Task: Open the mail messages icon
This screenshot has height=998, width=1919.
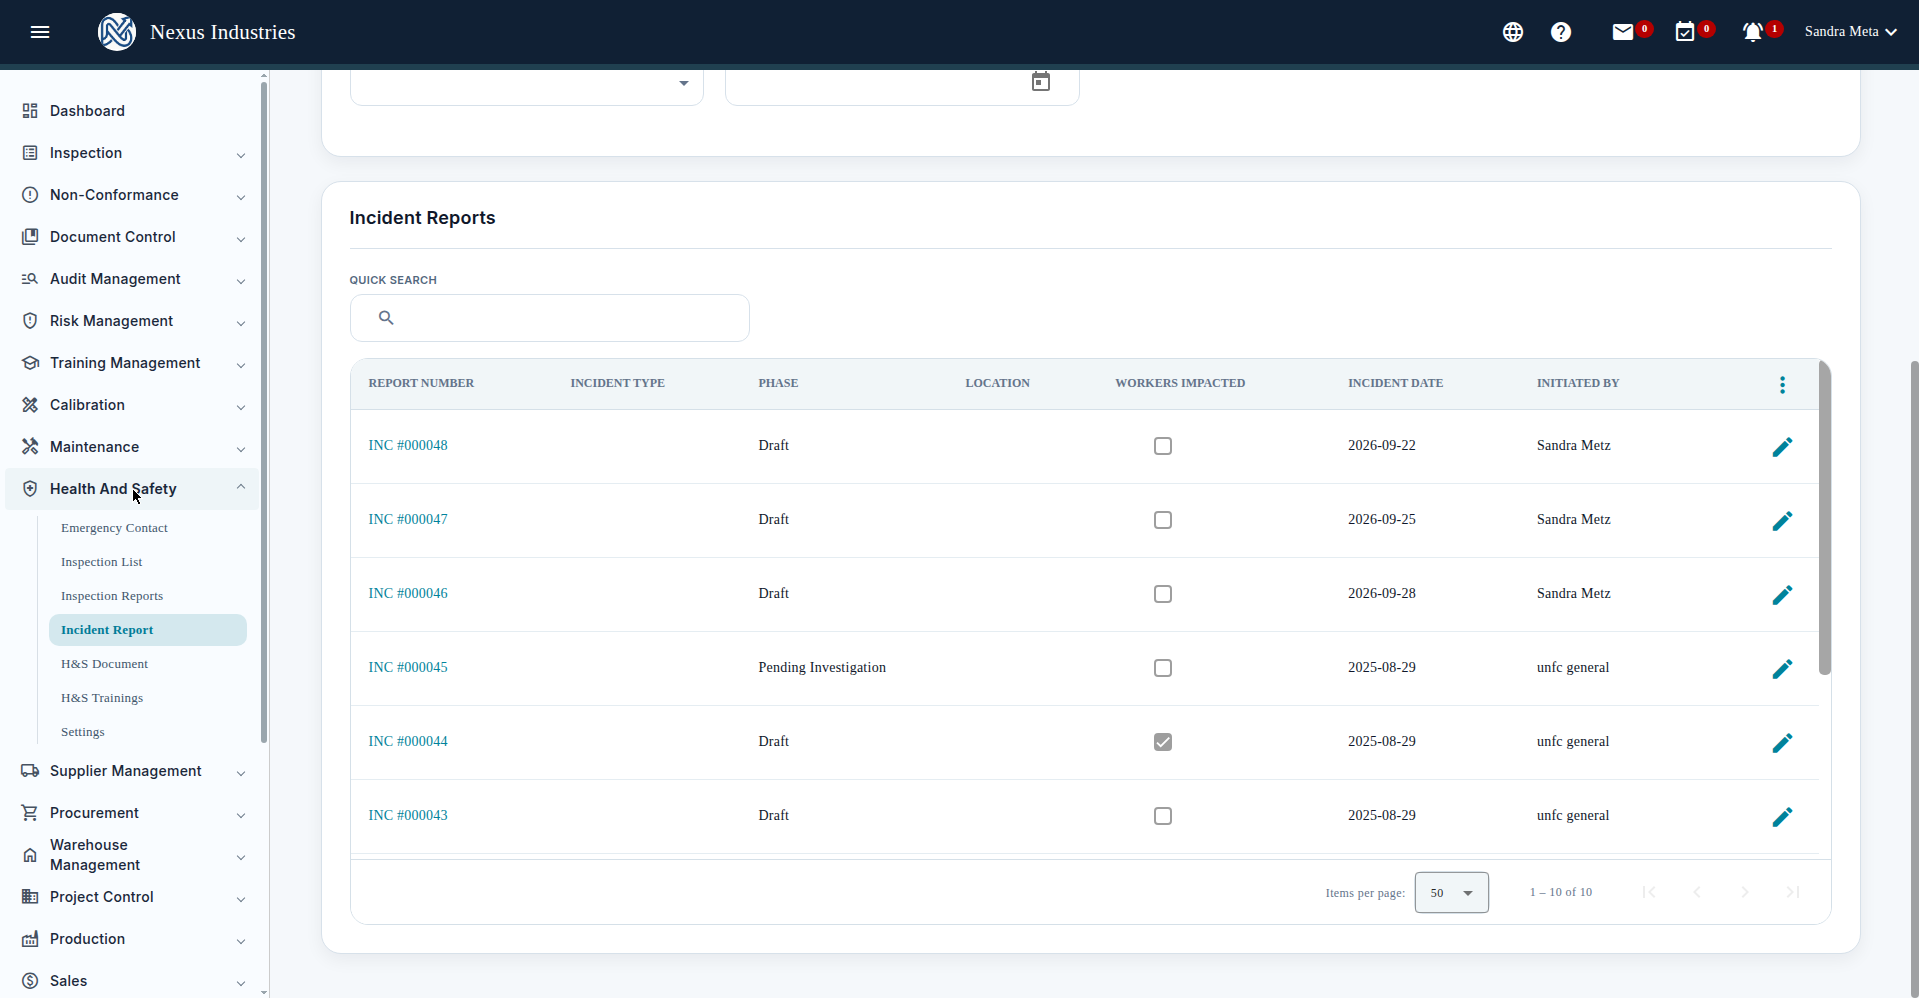Action: coord(1623,32)
